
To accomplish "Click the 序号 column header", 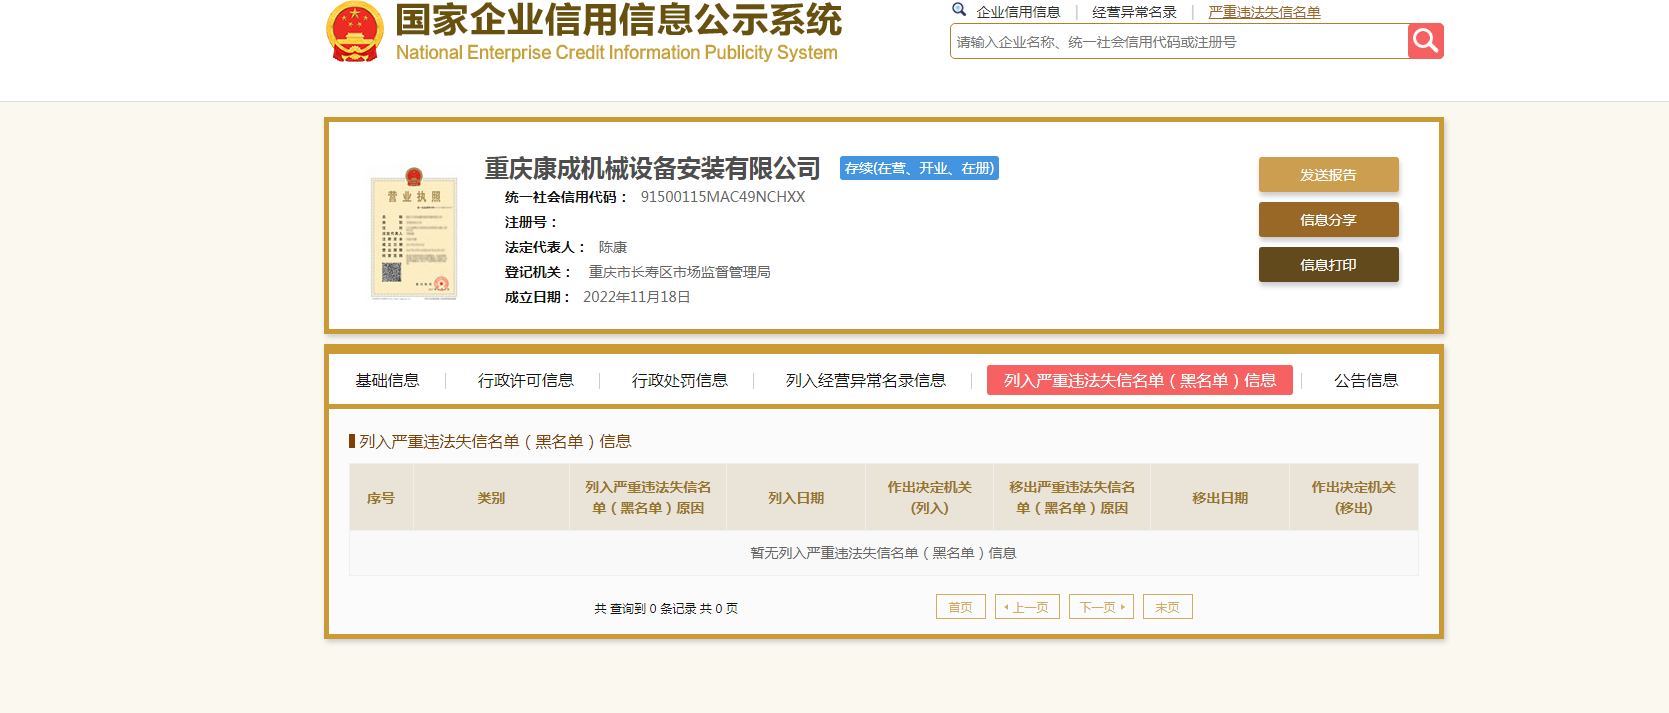I will coord(381,497).
